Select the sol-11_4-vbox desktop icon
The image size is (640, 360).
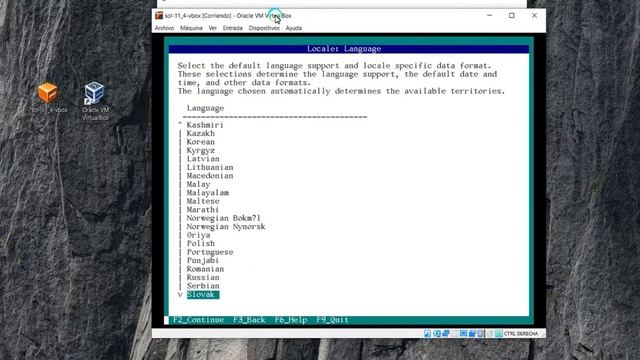tap(48, 98)
